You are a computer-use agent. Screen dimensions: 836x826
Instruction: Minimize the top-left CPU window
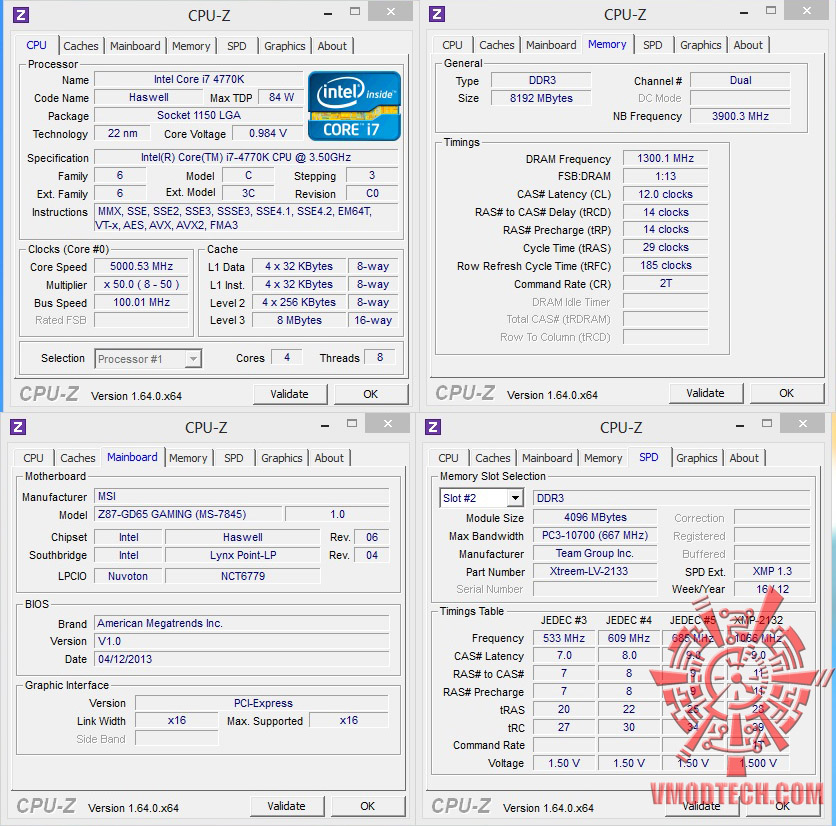pos(328,13)
